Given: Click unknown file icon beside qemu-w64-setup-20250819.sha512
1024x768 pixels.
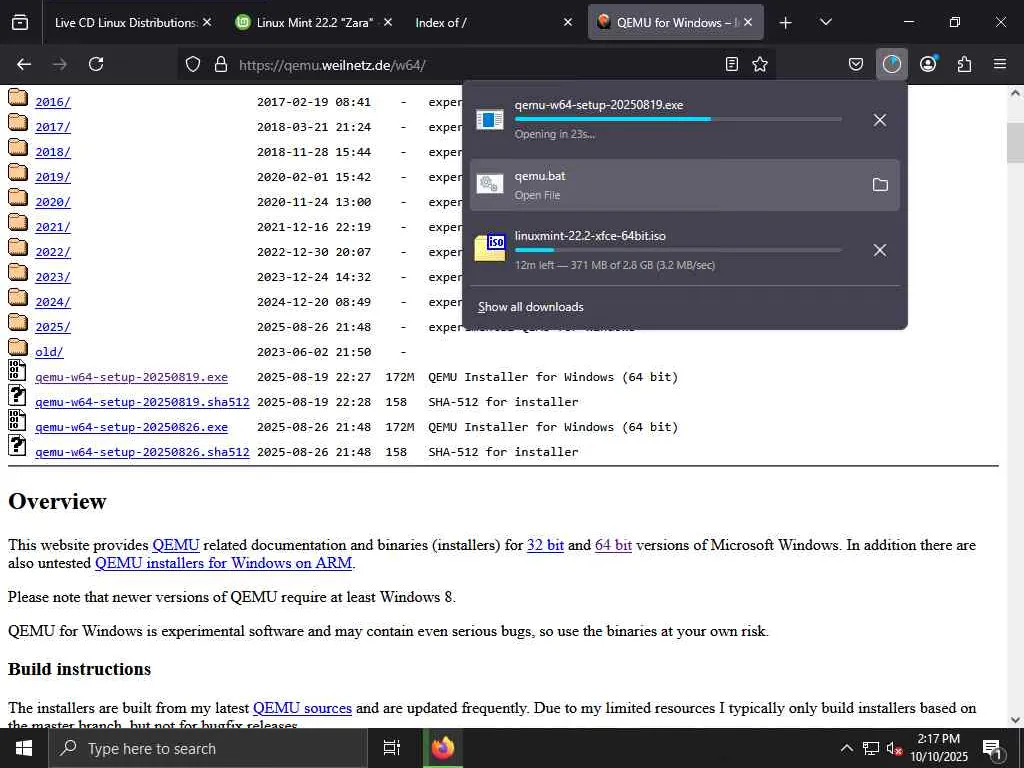Looking at the screenshot, I should click(17, 395).
